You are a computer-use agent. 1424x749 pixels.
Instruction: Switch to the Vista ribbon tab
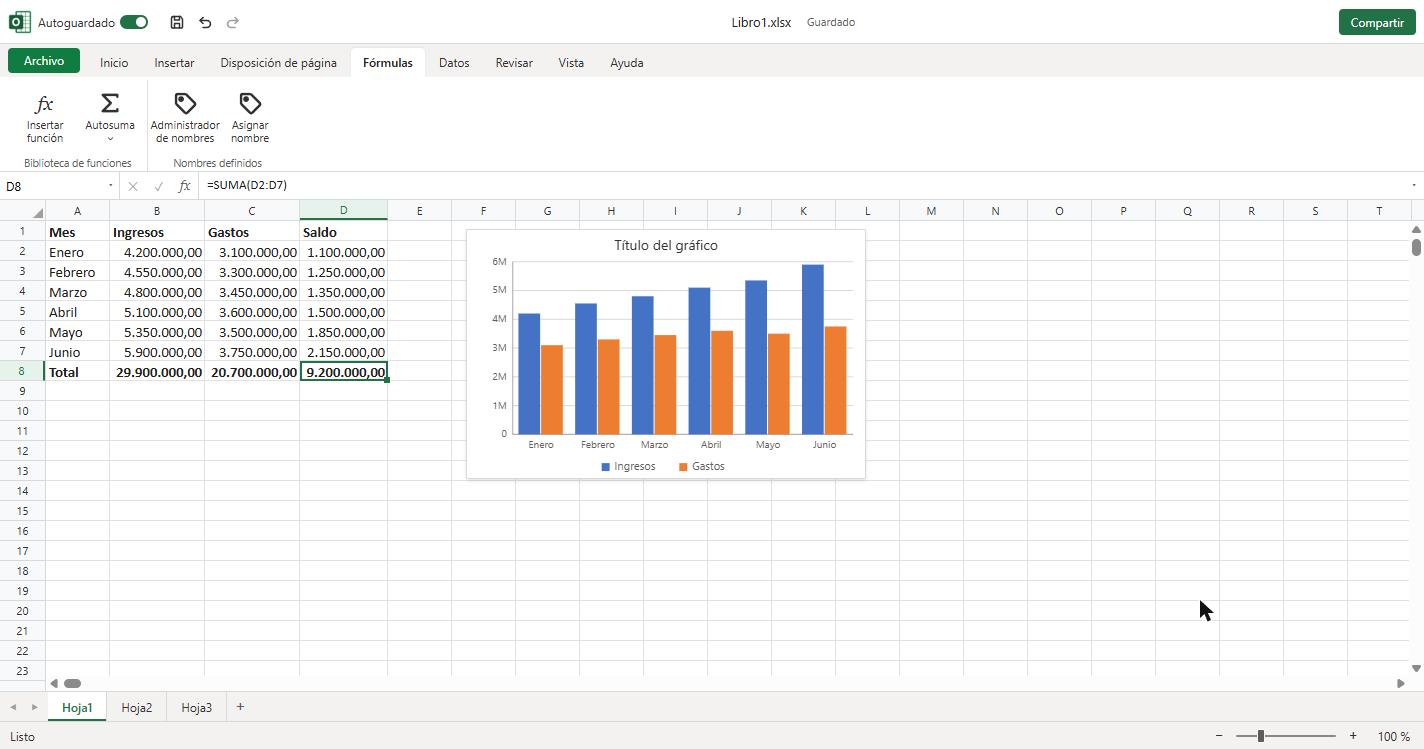coord(571,62)
